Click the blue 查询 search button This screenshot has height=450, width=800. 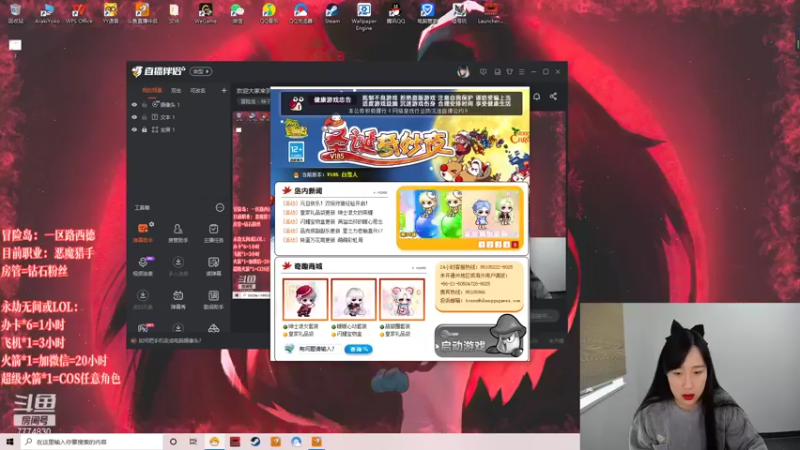pos(358,349)
